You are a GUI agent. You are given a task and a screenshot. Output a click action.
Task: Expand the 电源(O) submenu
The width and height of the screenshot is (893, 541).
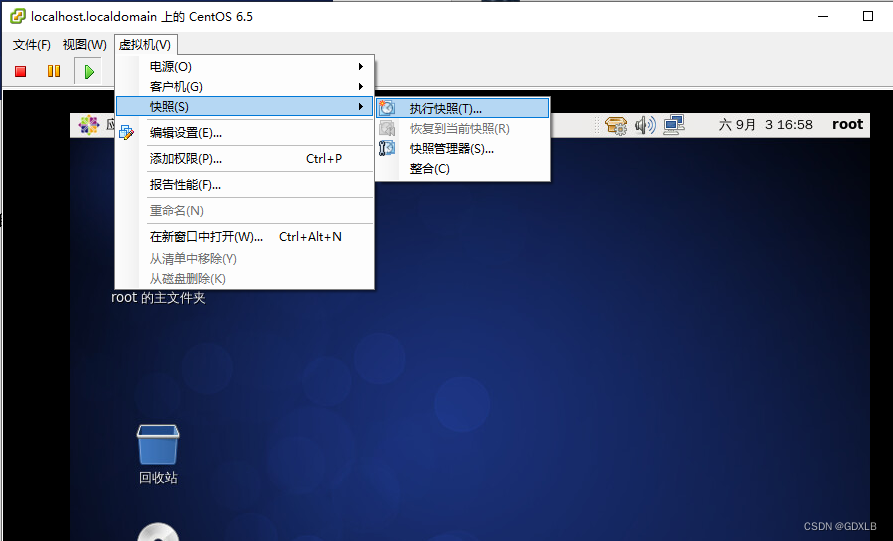[245, 67]
